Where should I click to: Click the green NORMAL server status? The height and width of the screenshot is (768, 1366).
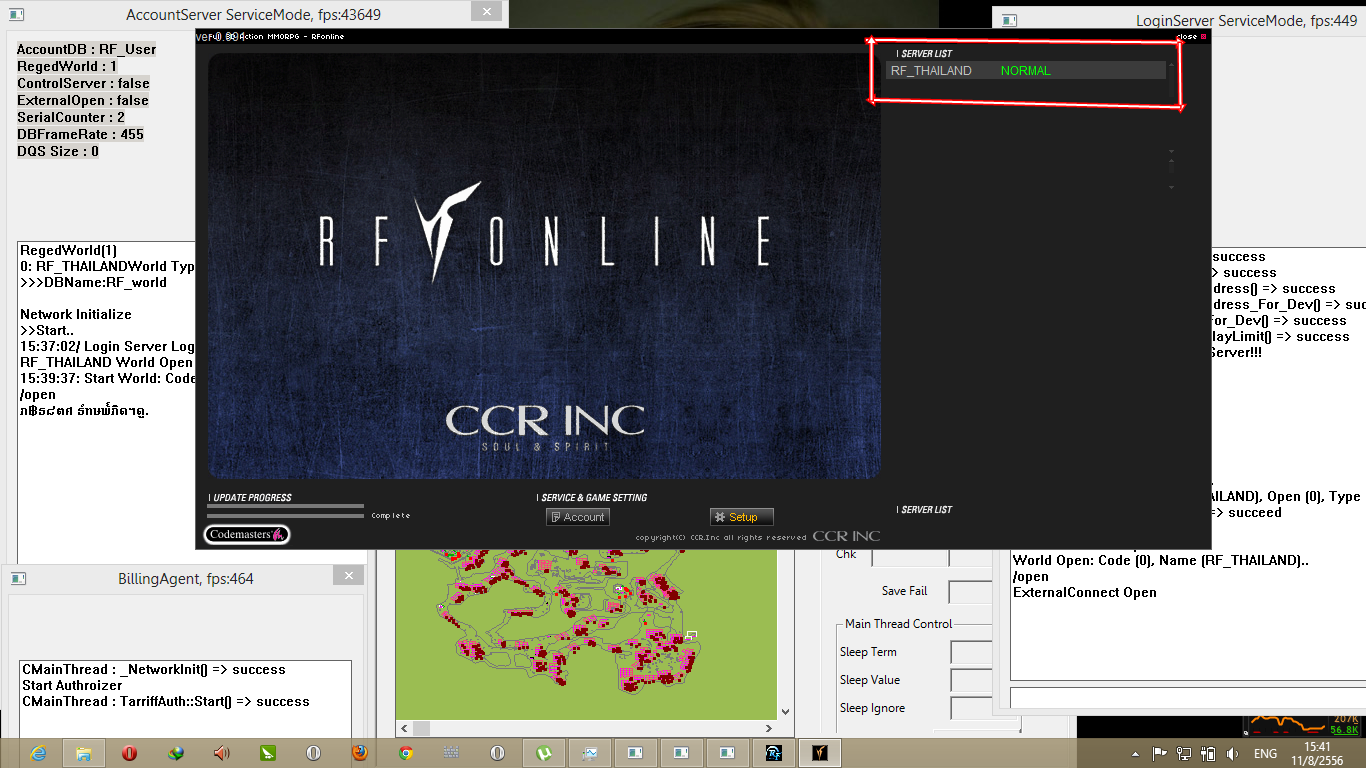pyautogui.click(x=1025, y=71)
